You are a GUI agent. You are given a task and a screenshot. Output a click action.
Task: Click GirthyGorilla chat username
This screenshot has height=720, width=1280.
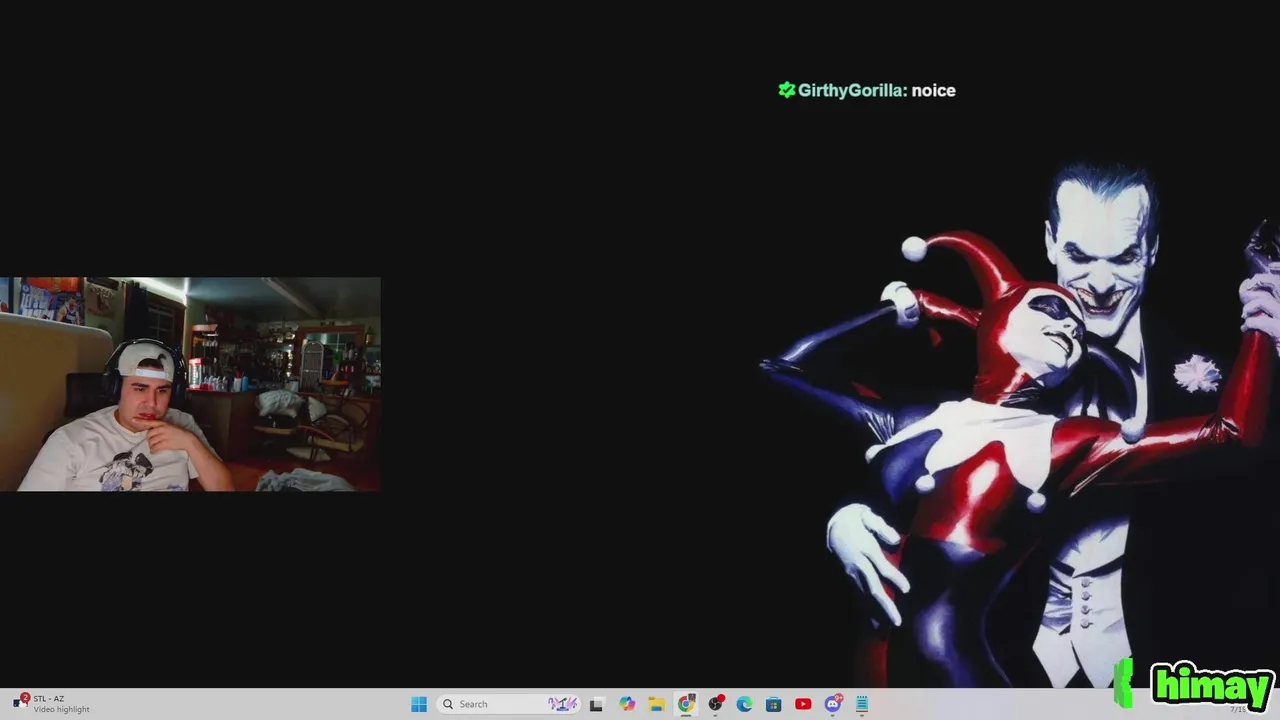pyautogui.click(x=851, y=90)
